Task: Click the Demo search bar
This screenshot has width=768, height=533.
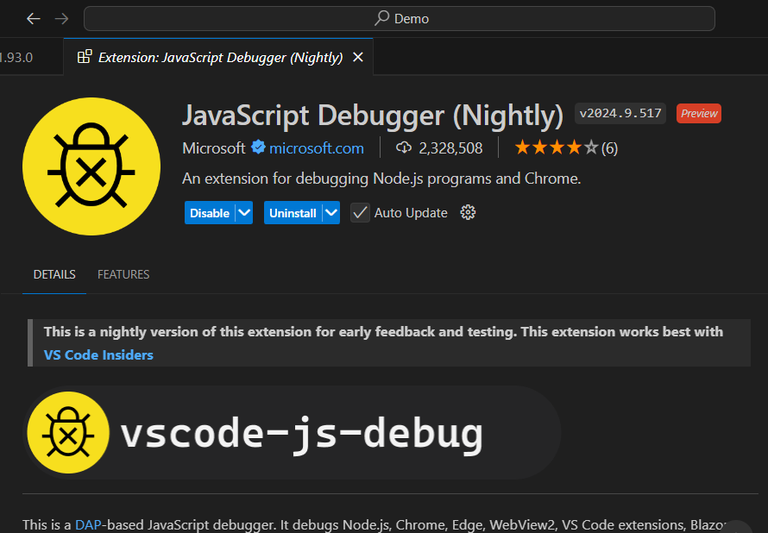Action: click(399, 19)
